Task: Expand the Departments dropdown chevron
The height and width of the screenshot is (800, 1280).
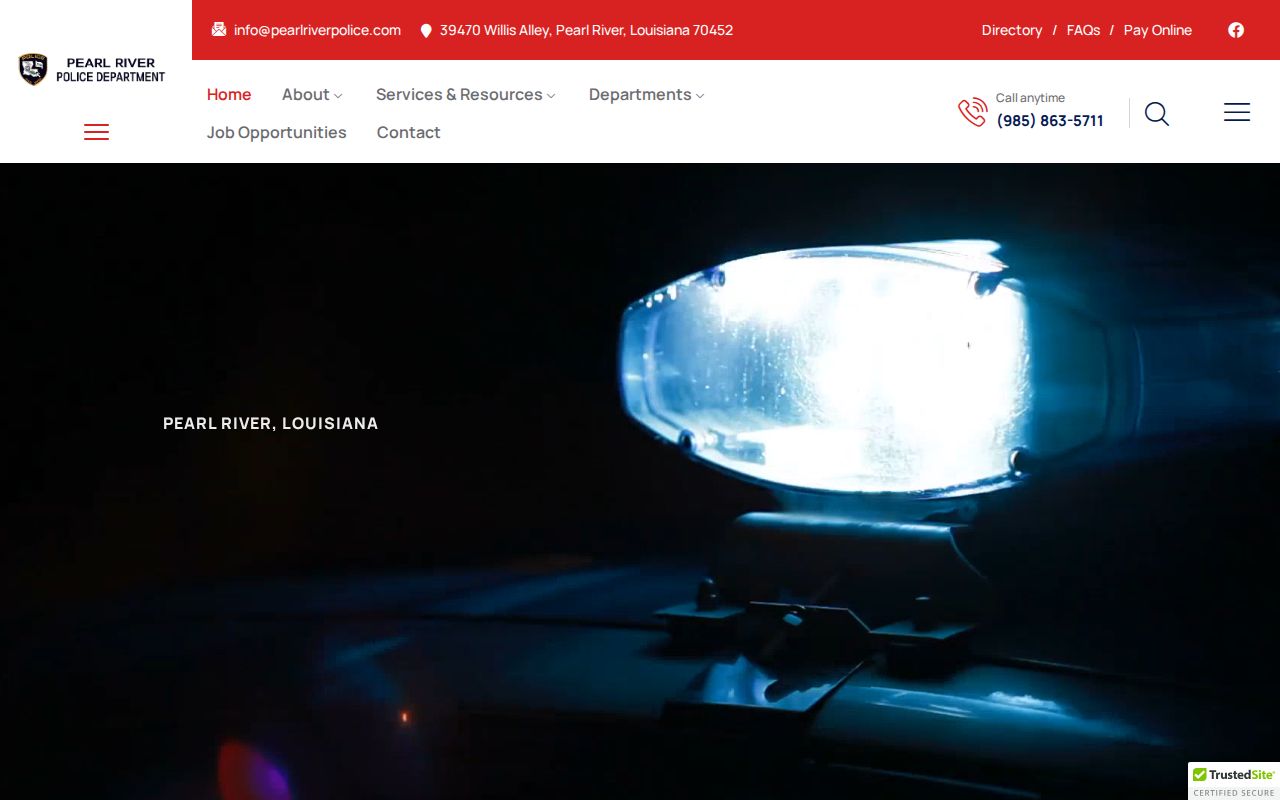Action: (700, 96)
